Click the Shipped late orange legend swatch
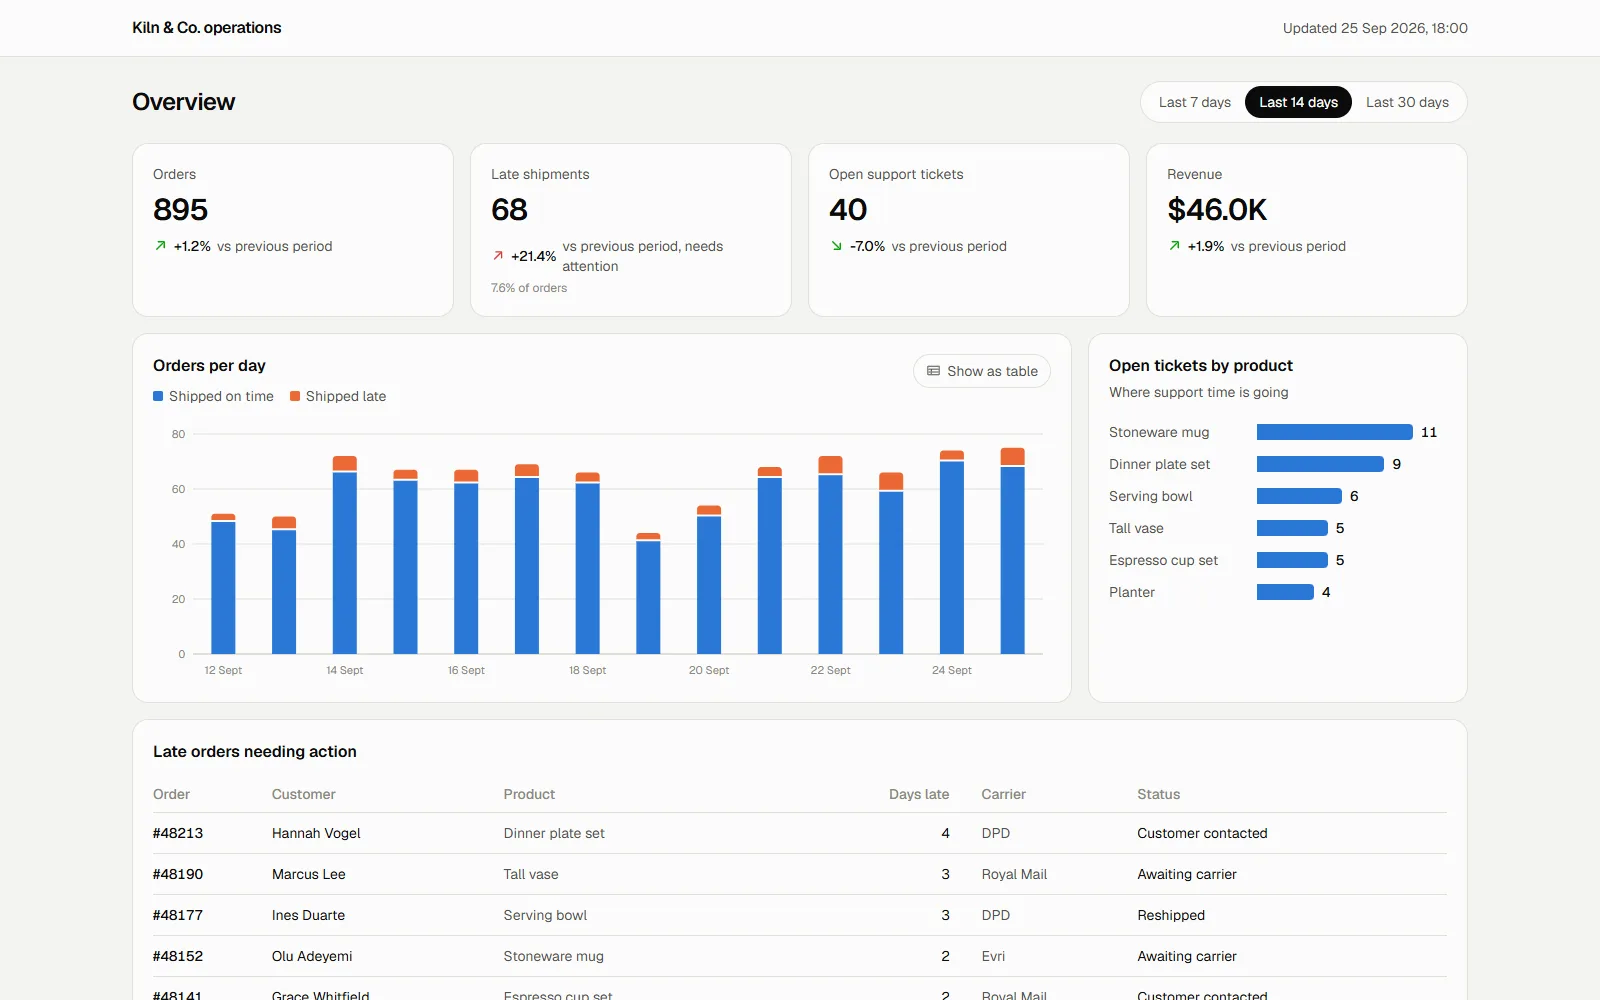Screen dimensions: 1600x1000 295,396
